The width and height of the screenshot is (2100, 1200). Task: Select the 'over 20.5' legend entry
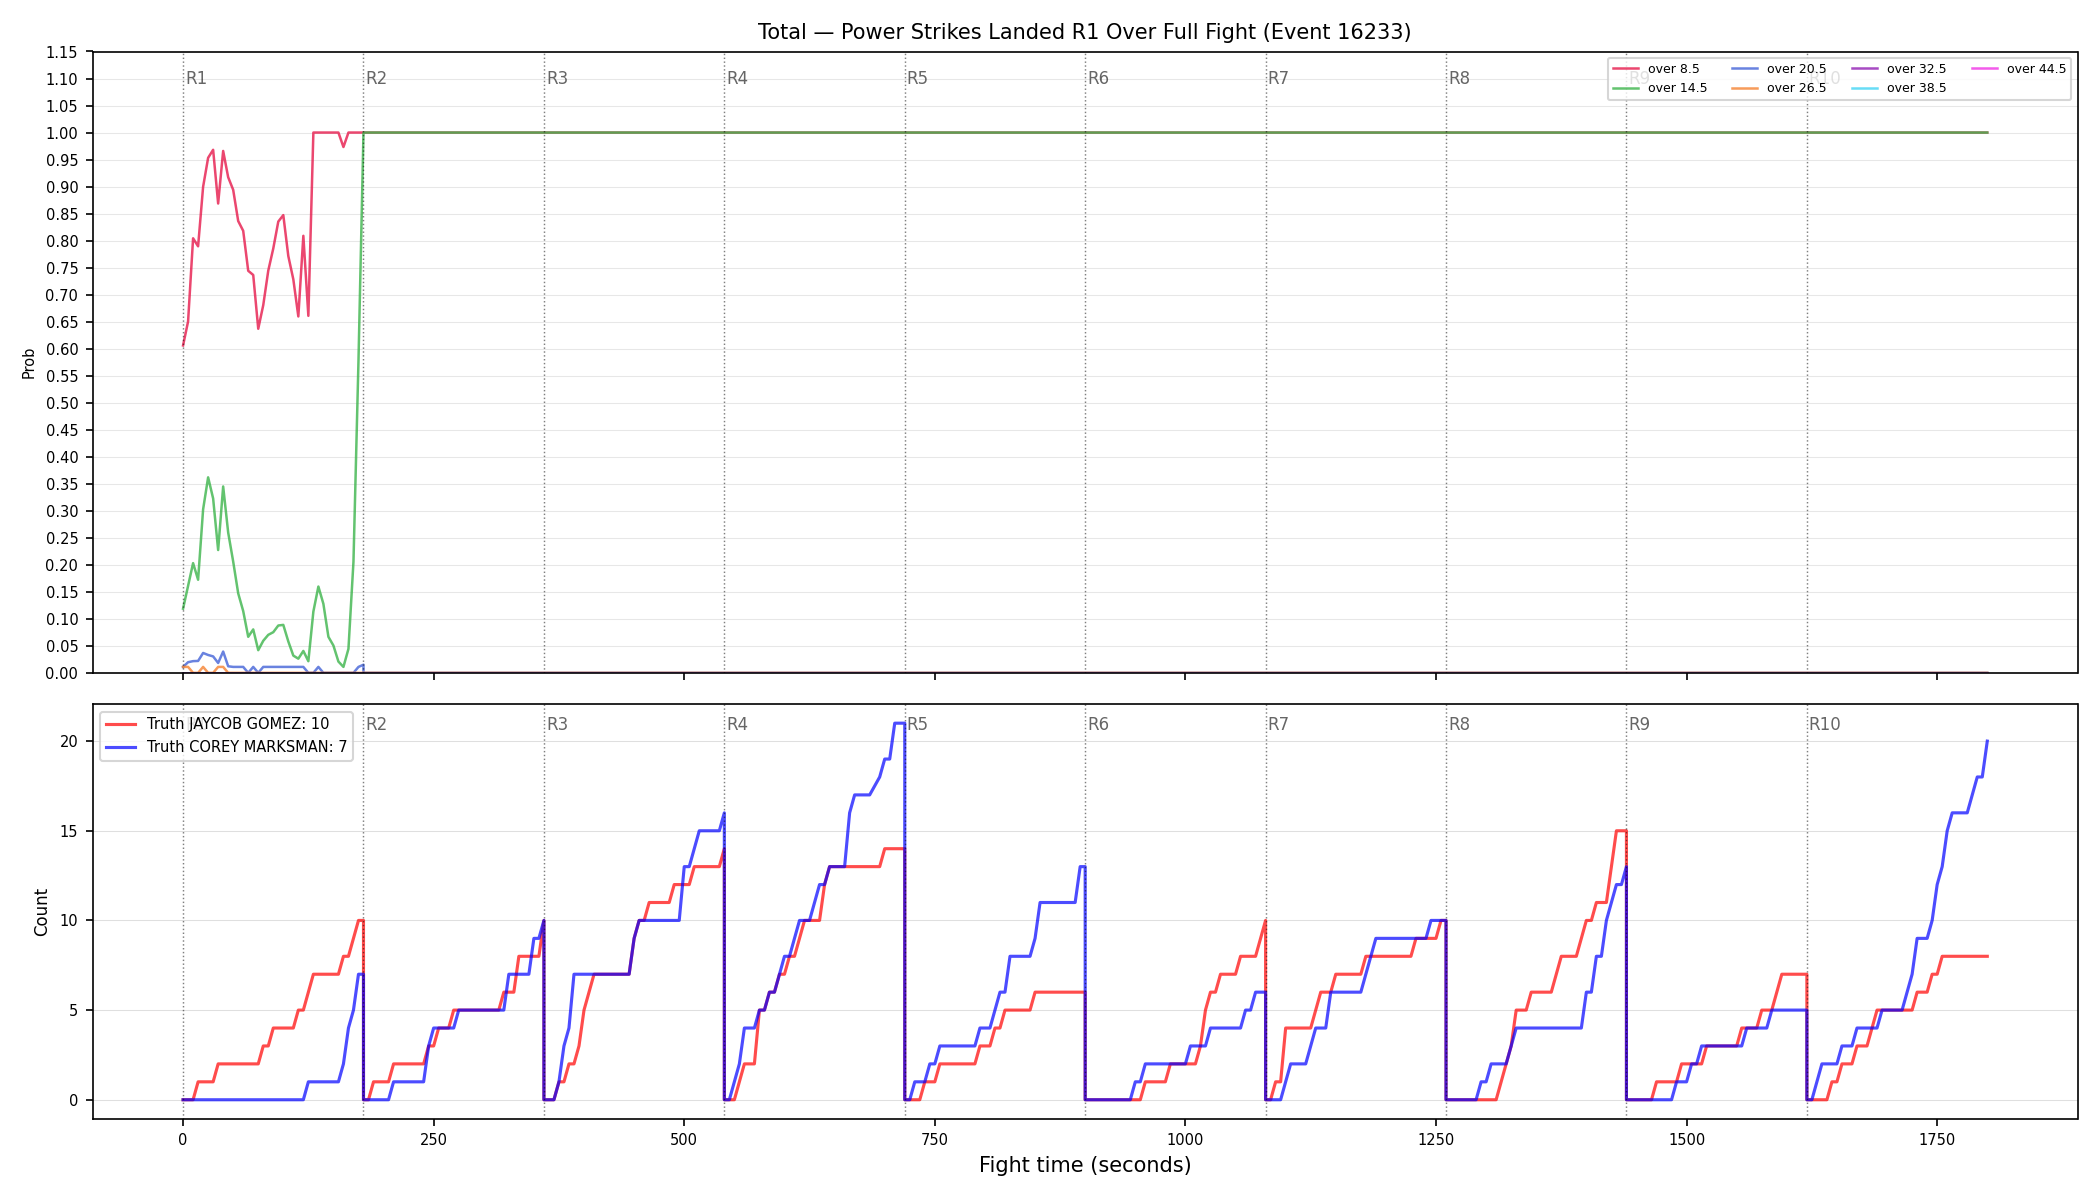tap(1779, 69)
